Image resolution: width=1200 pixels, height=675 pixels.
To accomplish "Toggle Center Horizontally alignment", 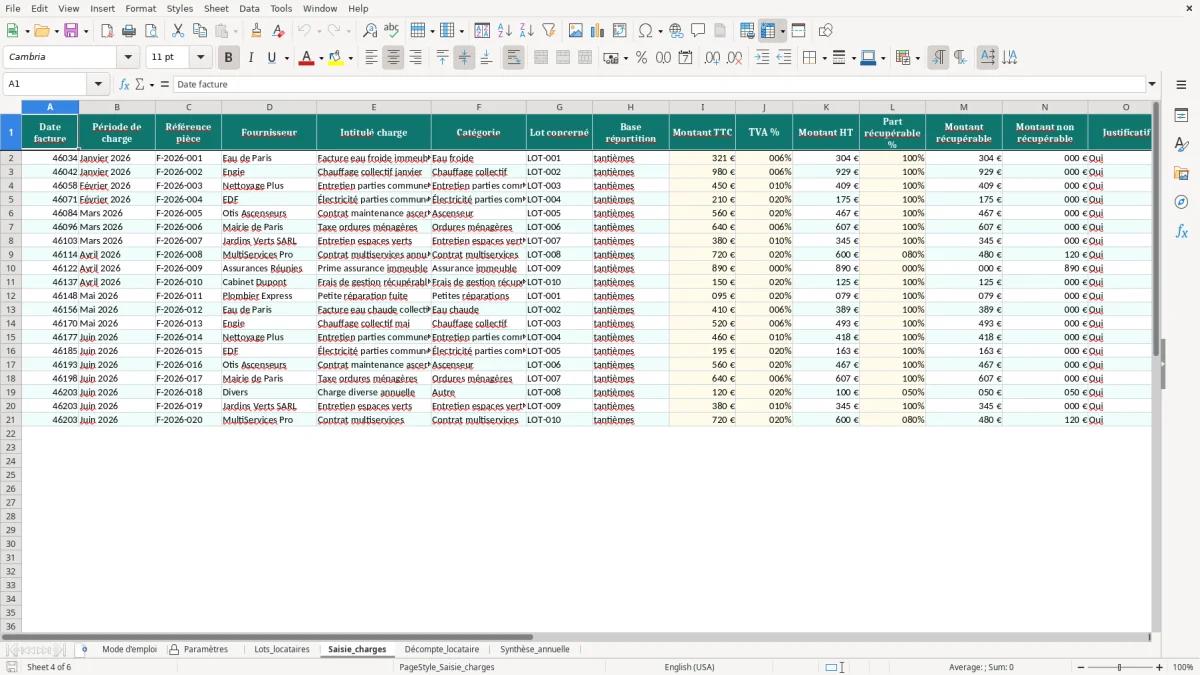I will [x=393, y=58].
